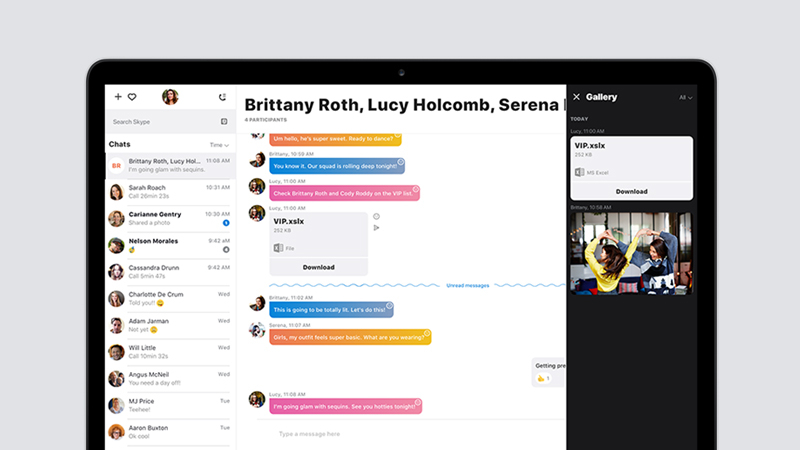Click the Unread messages divider label

[467, 286]
